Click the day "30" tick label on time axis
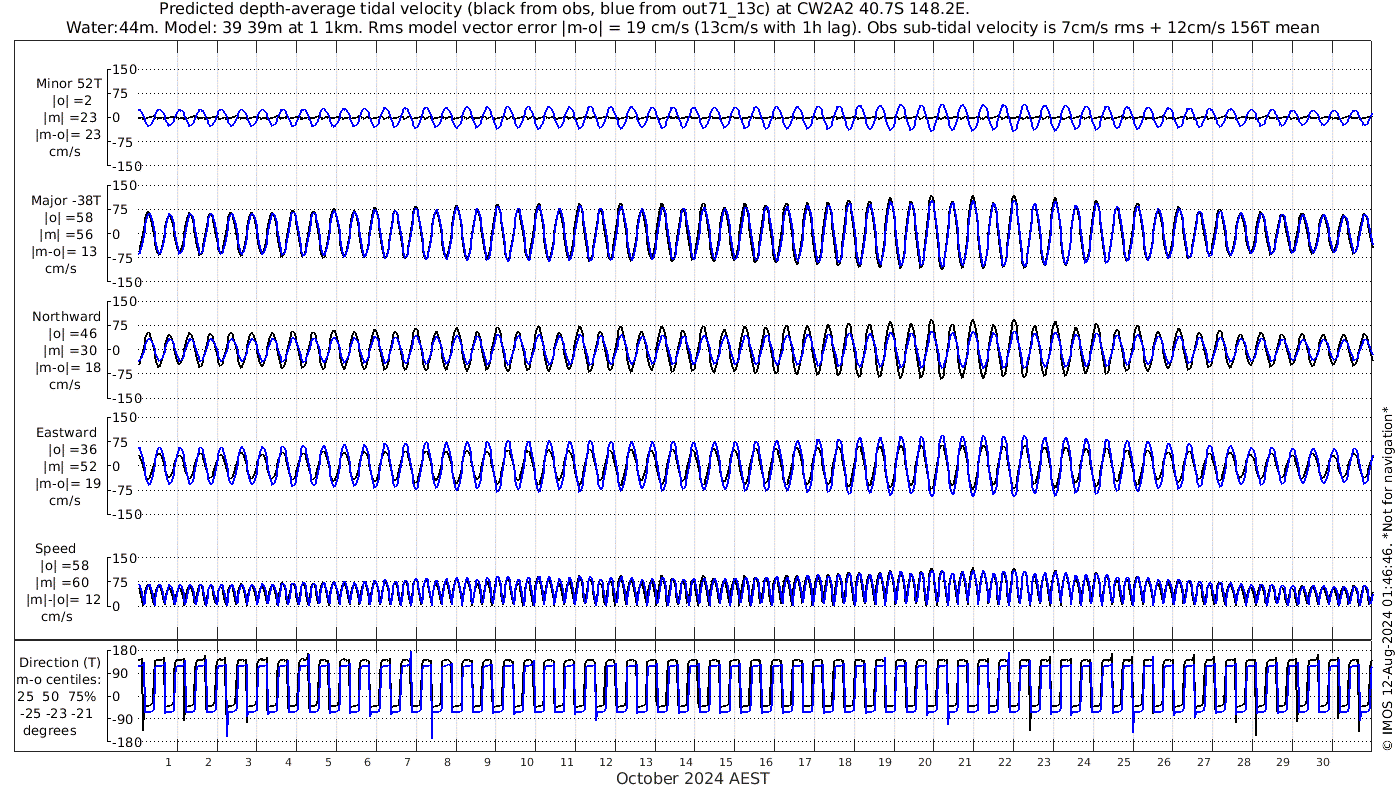Screen dimensions: 1400x800 [1322, 762]
